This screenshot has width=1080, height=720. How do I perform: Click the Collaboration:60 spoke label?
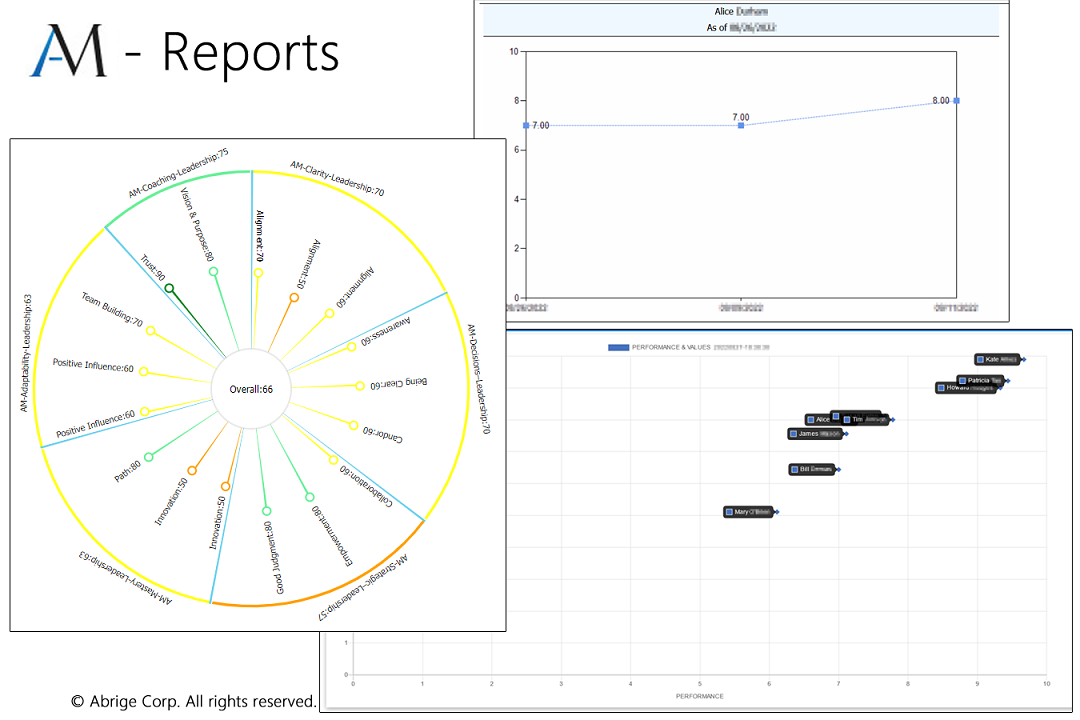tap(366, 486)
